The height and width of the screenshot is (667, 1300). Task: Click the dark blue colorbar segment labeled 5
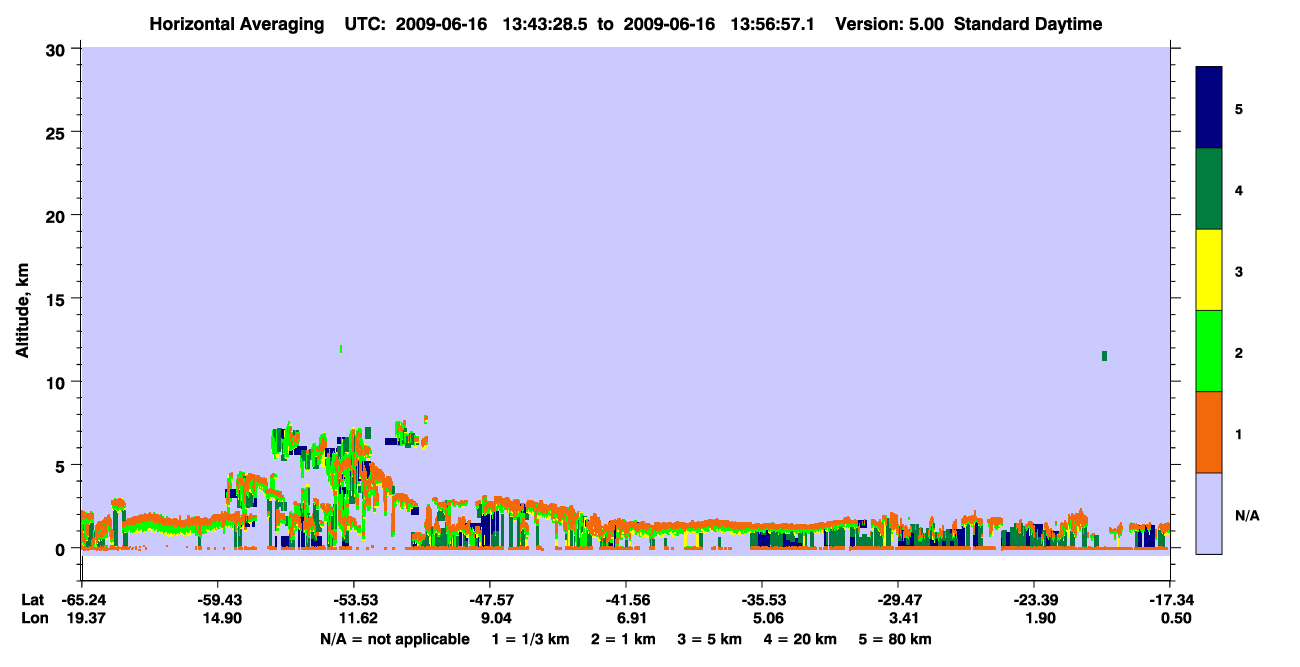coord(1209,108)
